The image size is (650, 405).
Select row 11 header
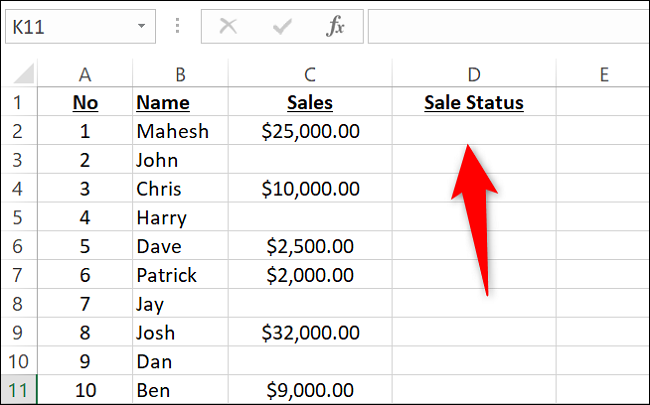coord(19,391)
